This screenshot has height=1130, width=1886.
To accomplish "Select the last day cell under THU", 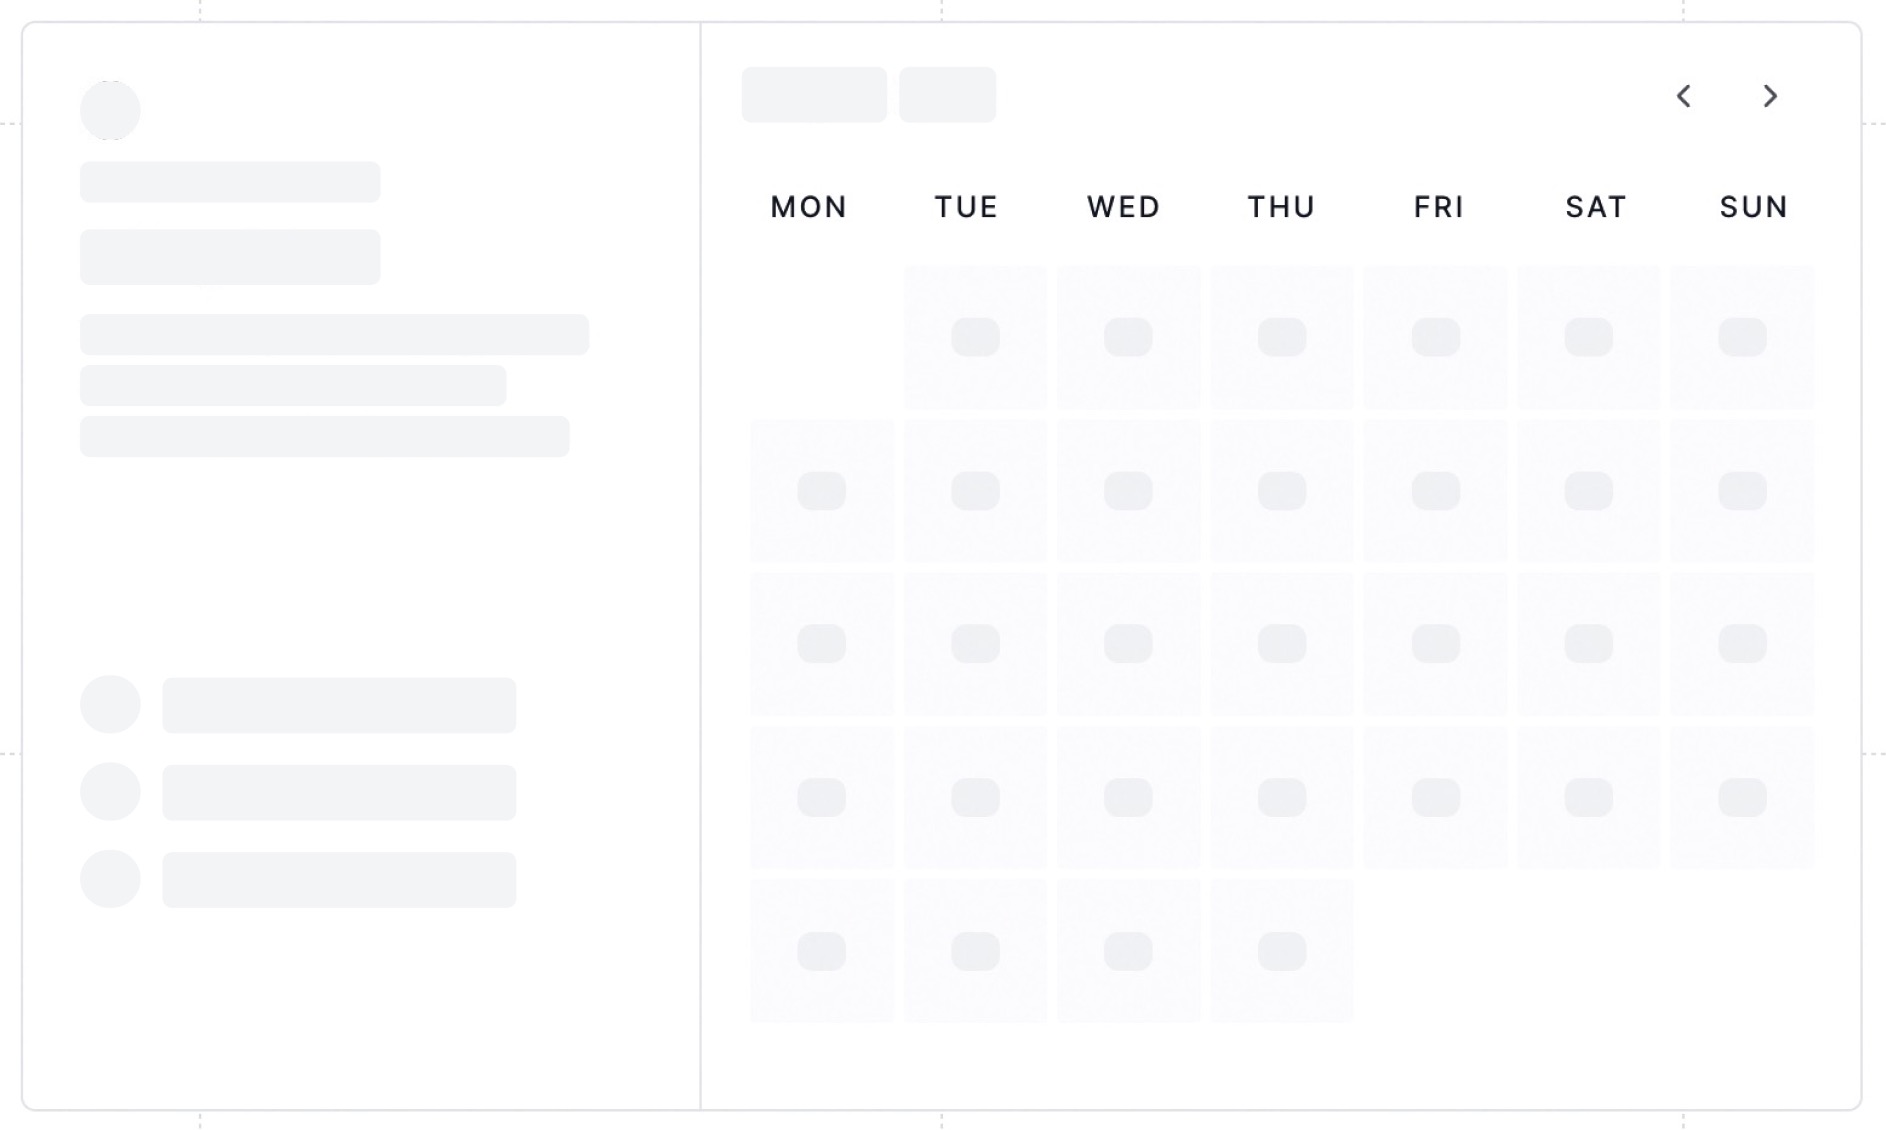I will pyautogui.click(x=1281, y=949).
